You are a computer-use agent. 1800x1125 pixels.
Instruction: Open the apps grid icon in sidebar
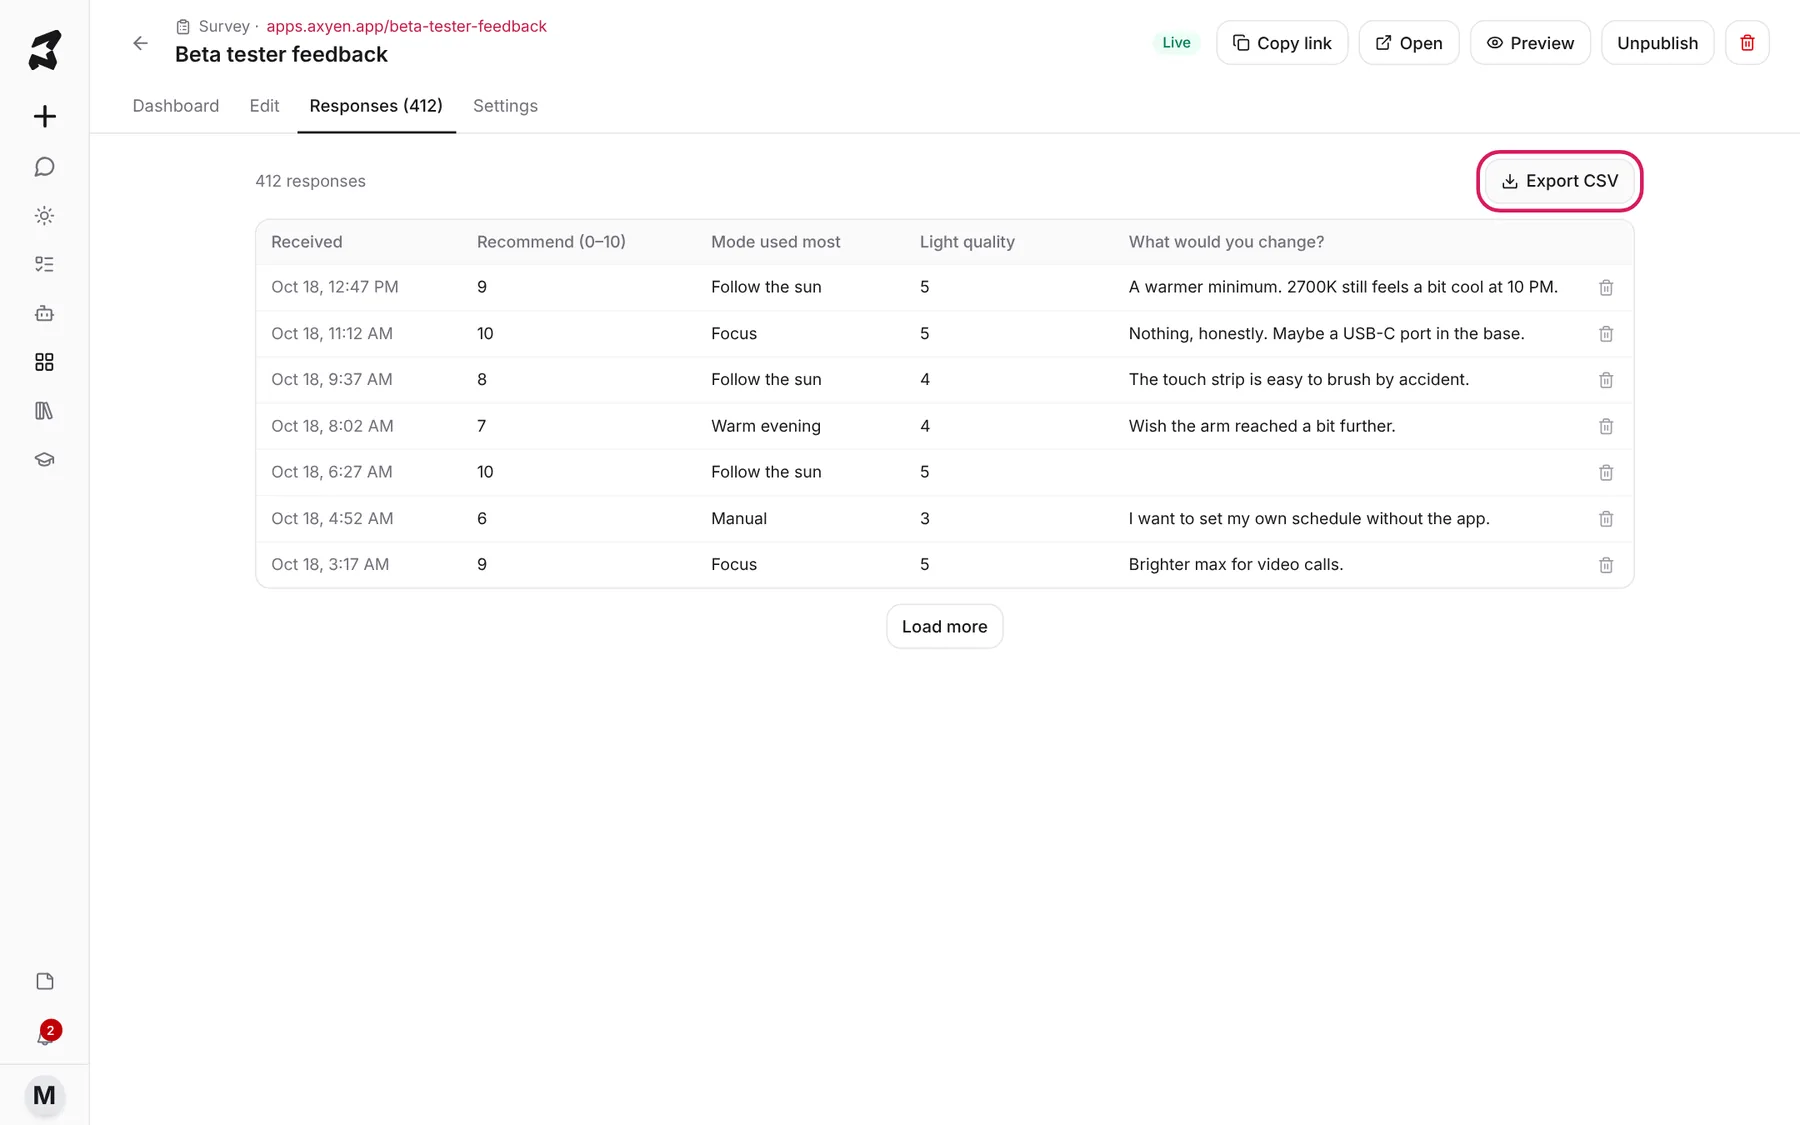click(44, 362)
